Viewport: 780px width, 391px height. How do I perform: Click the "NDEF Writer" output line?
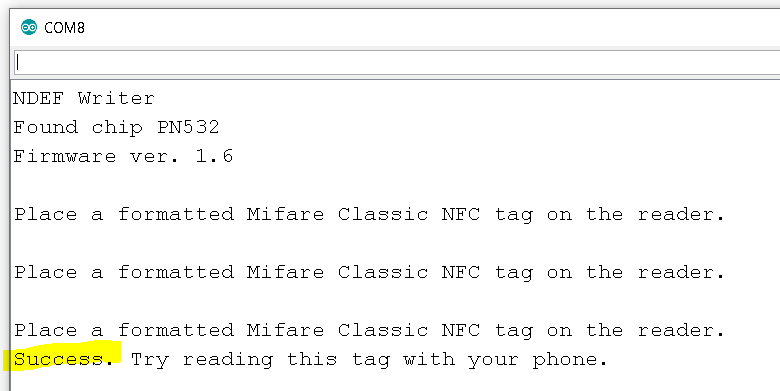click(84, 98)
